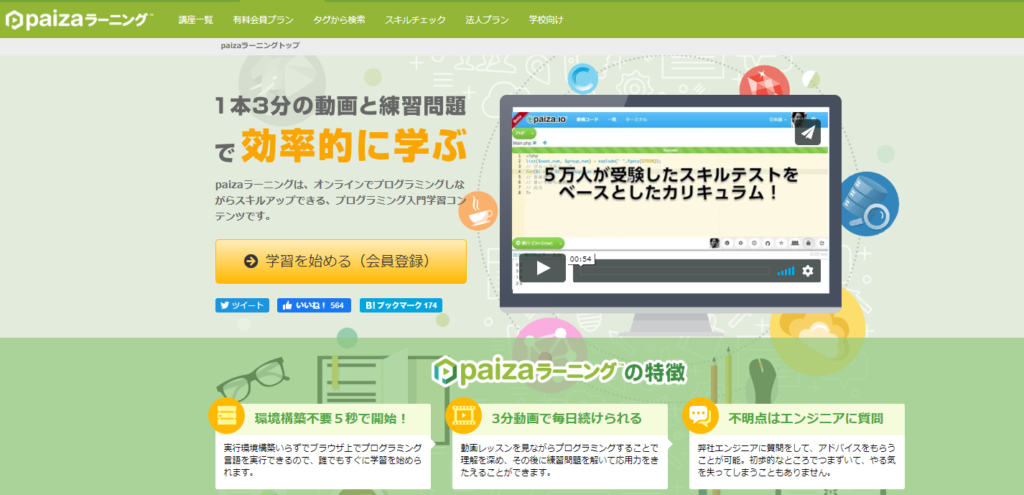This screenshot has height=495, width=1024.
Task: Like the page with いいね！ 564 button
Action: click(314, 306)
